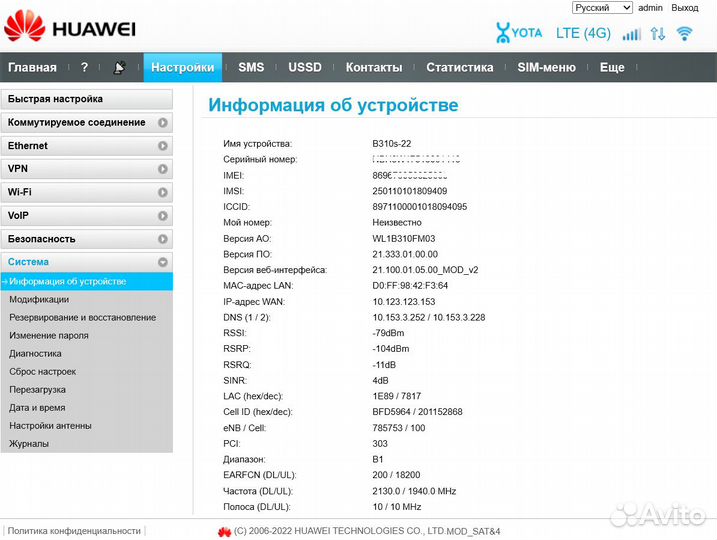Click eNB / Cell value 785753 / 100
The image size is (717, 540).
click(399, 428)
